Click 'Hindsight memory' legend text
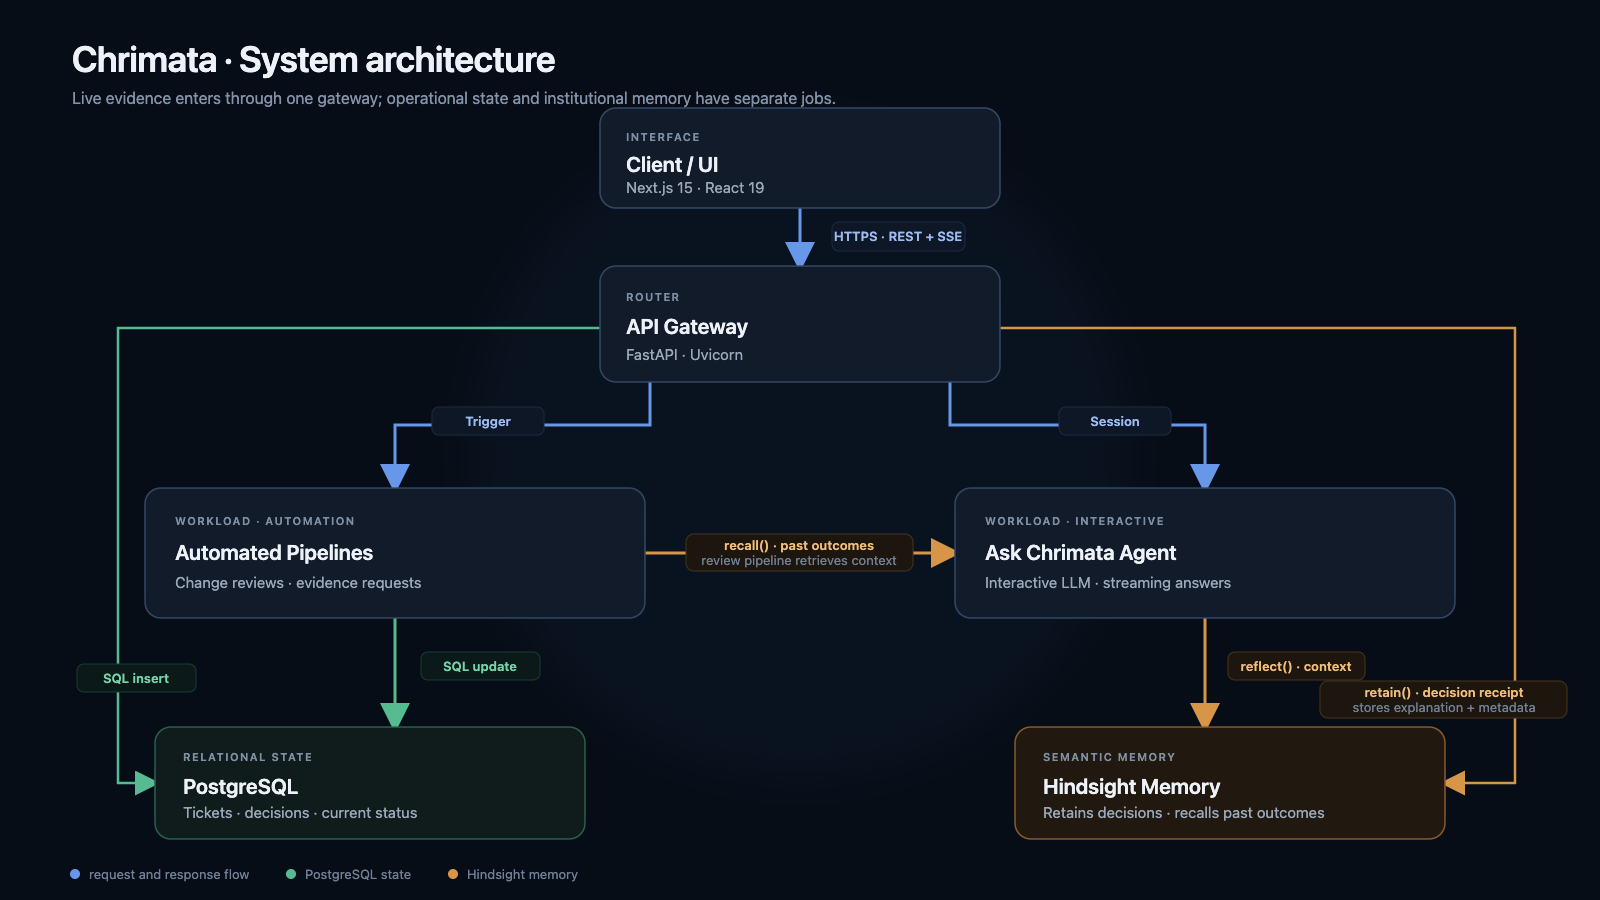 (x=522, y=875)
